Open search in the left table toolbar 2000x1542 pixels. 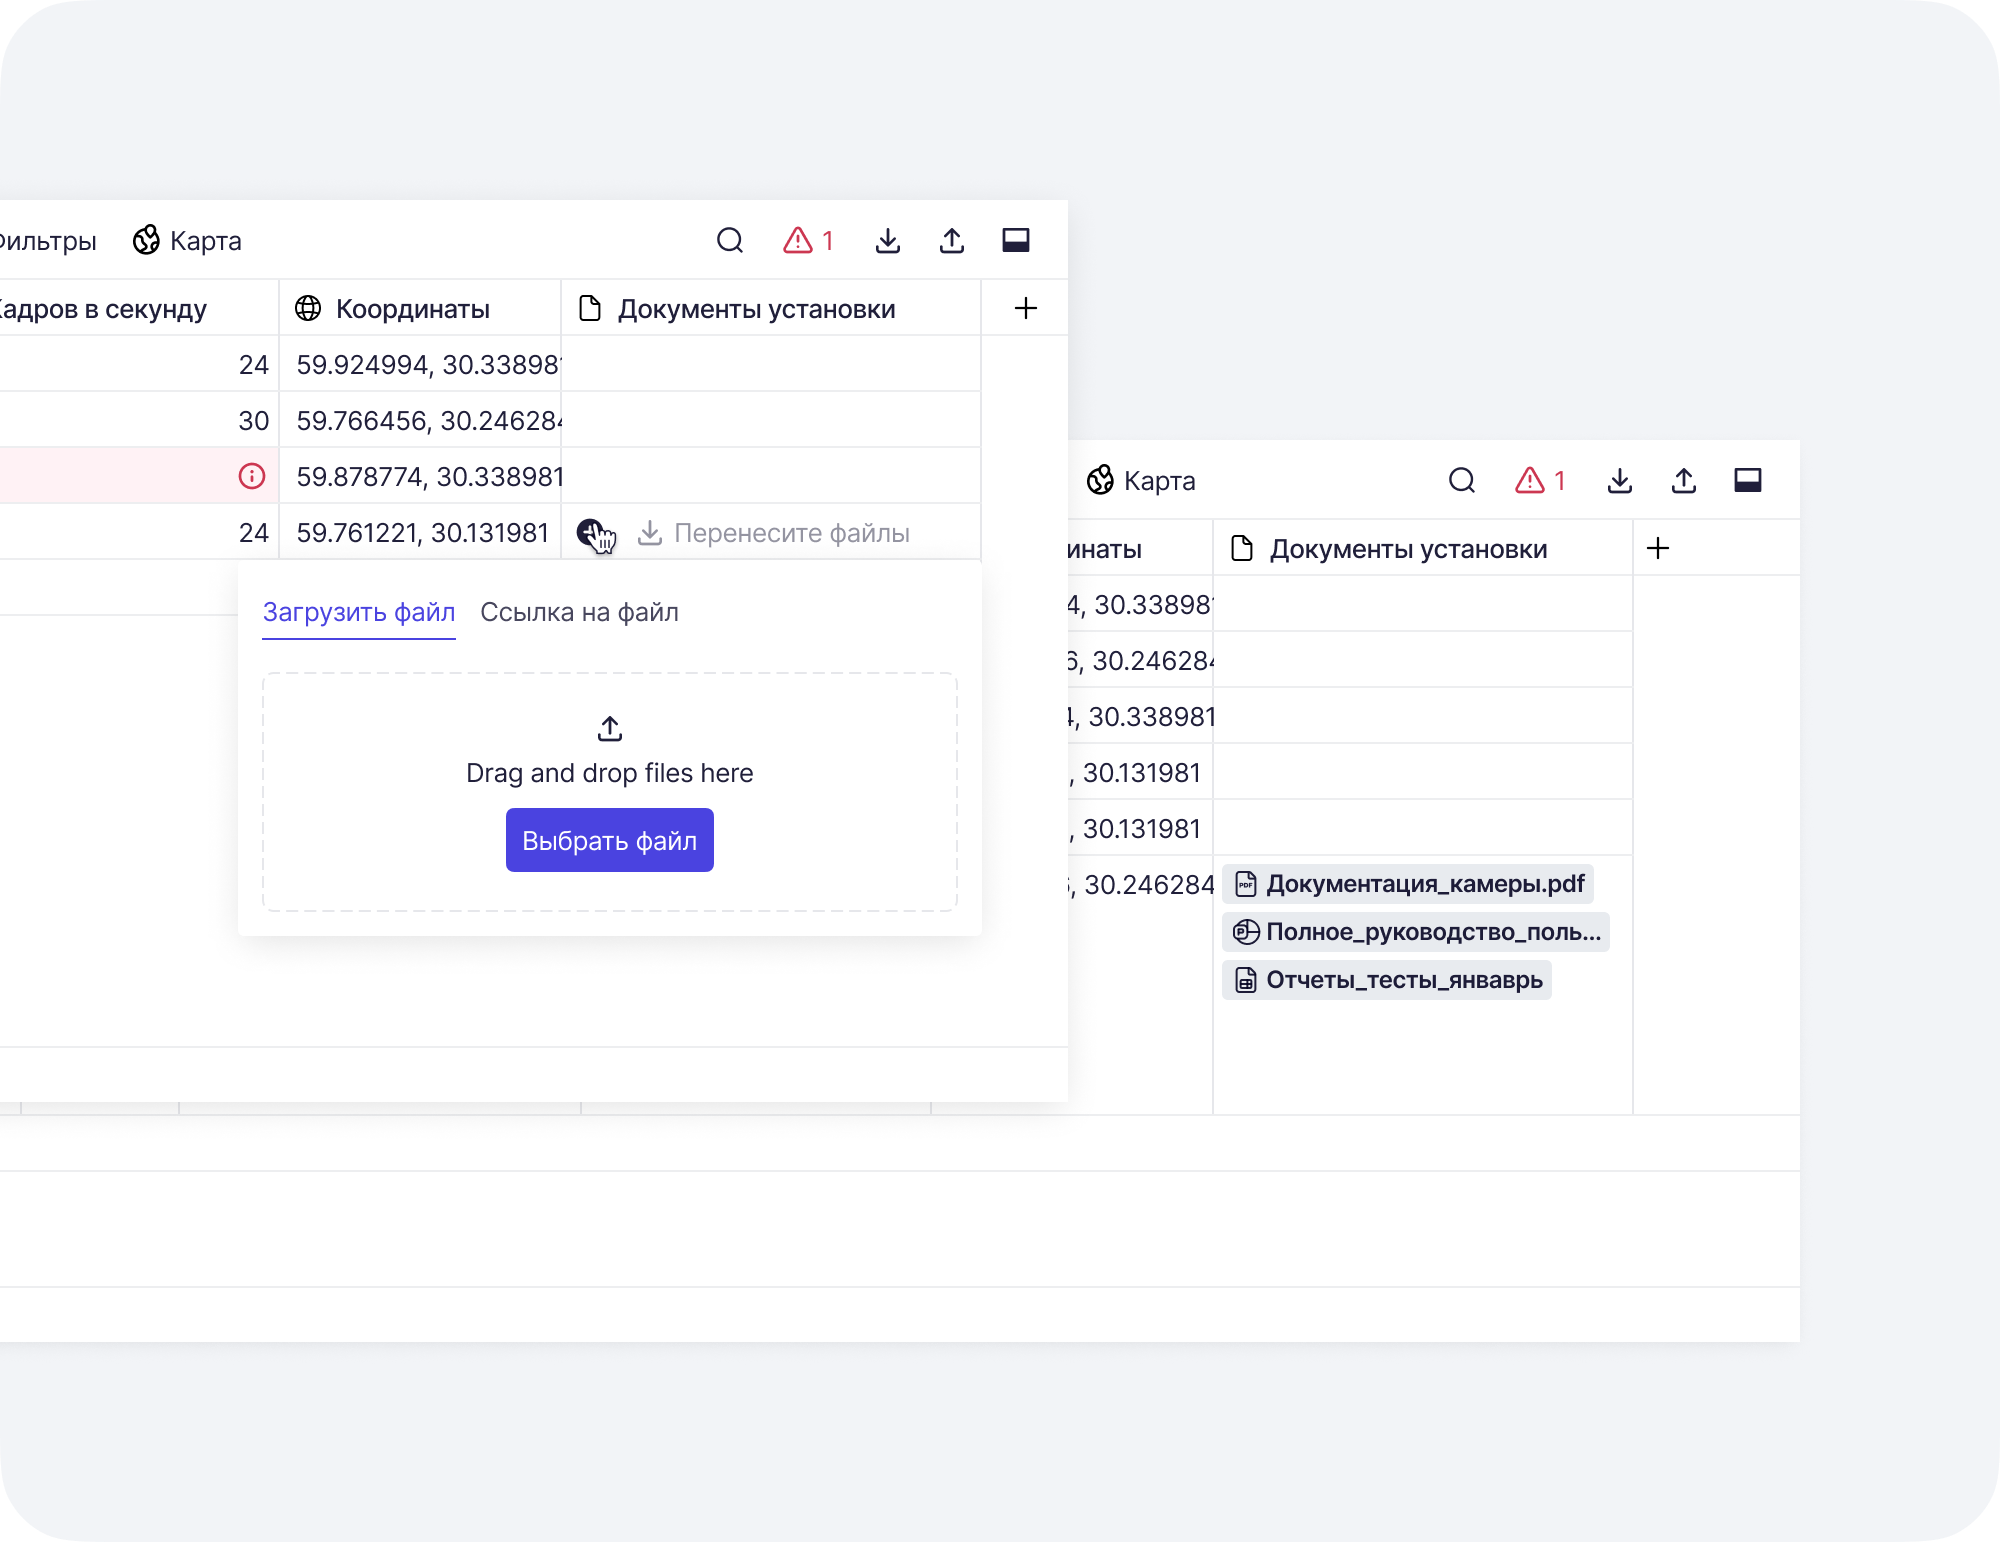(730, 241)
